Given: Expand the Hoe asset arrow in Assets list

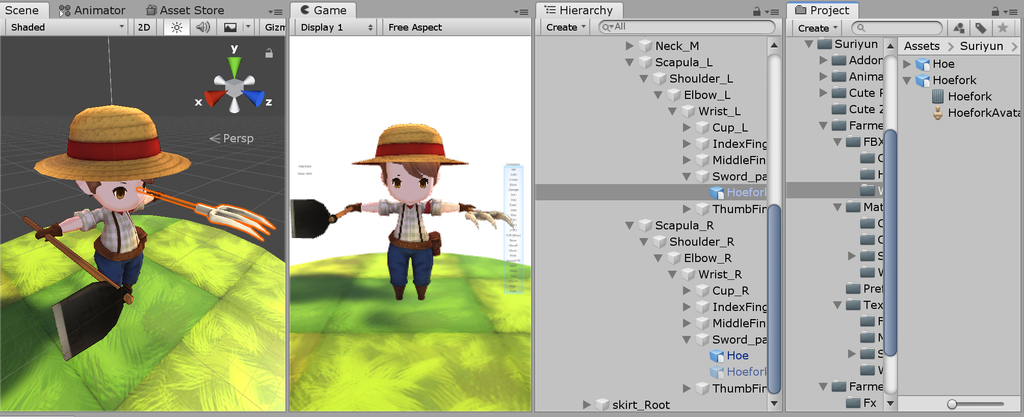Looking at the screenshot, I should point(907,64).
